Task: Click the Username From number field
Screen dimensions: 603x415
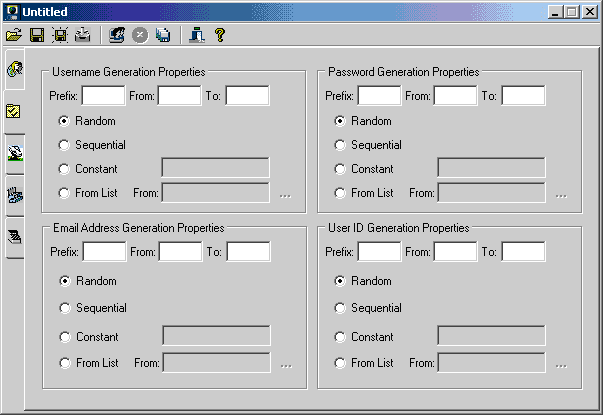Action: coord(180,95)
